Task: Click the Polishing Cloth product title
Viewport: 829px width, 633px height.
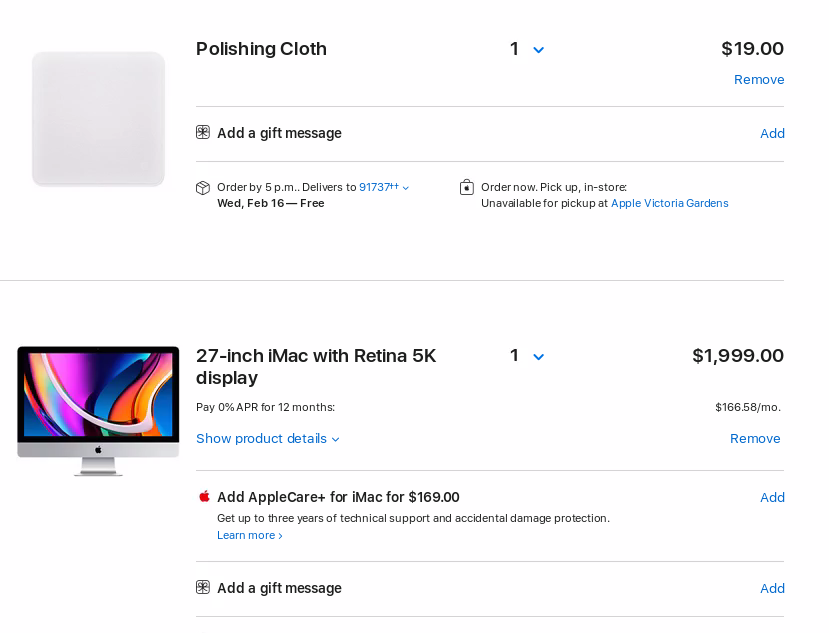Action: tap(261, 49)
